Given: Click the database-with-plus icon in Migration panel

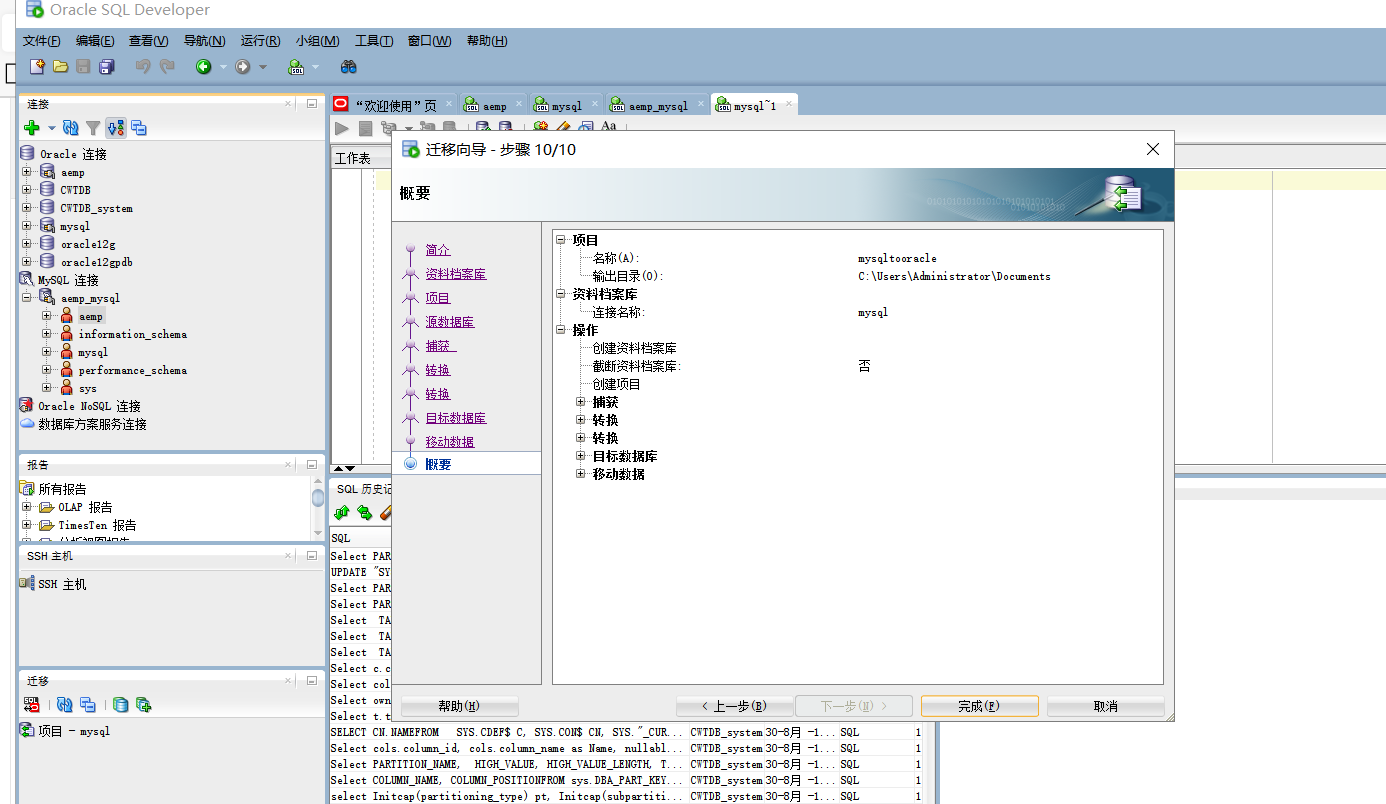Looking at the screenshot, I should [x=143, y=705].
